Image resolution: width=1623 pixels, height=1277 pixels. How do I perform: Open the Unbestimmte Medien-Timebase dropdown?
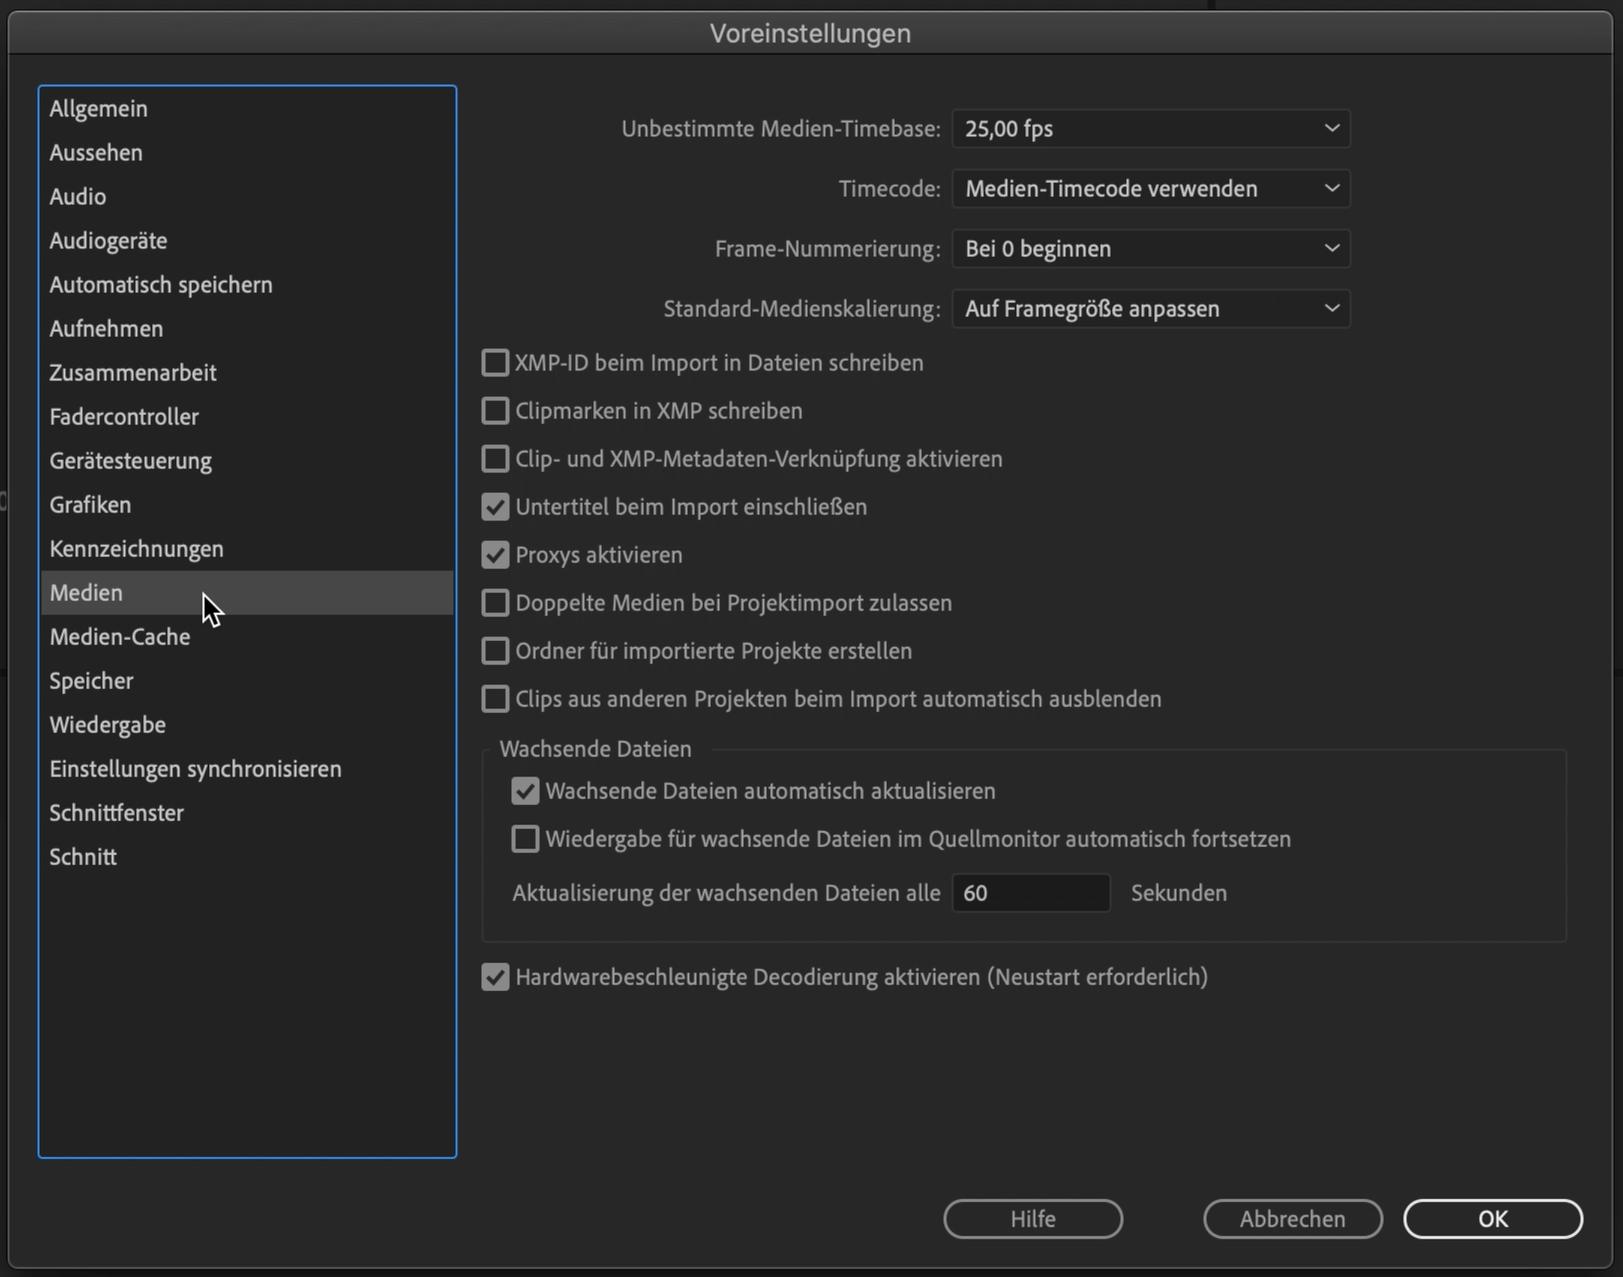1150,129
